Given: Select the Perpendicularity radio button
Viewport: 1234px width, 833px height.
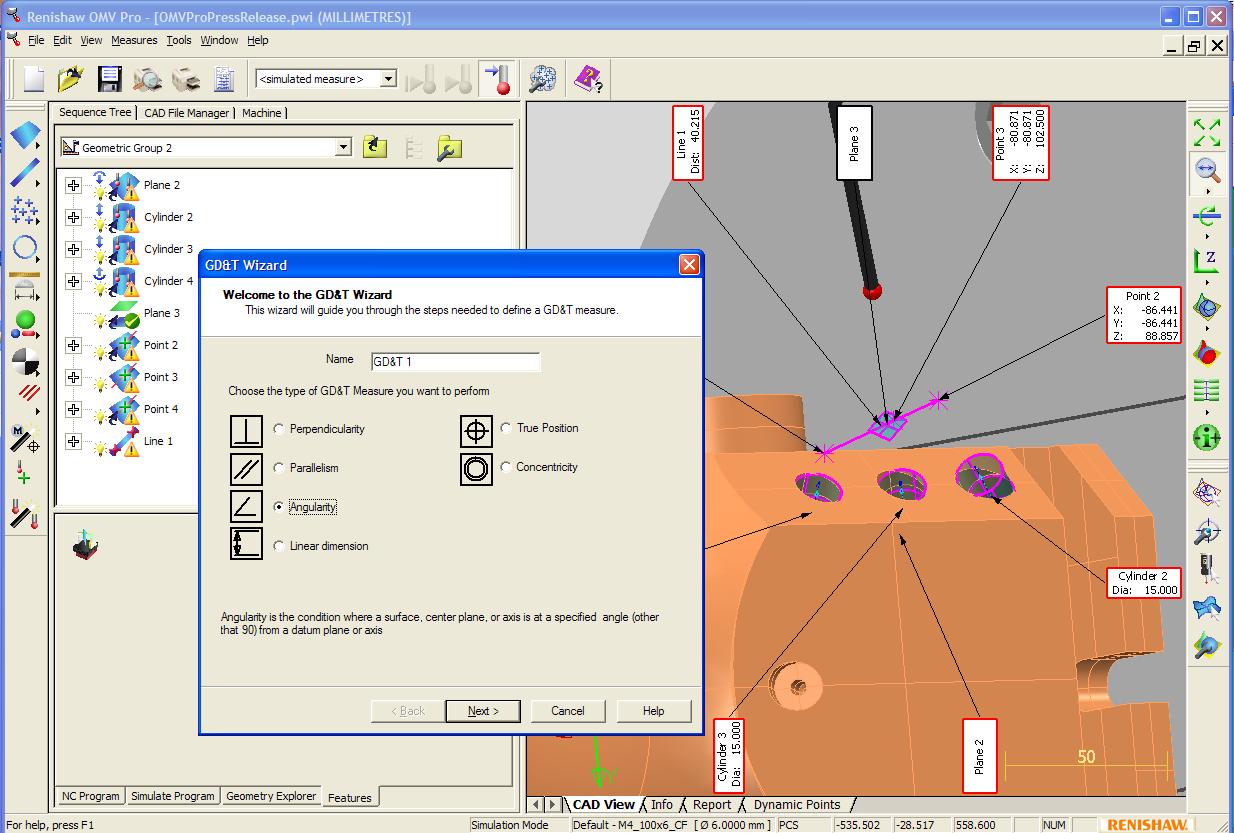Looking at the screenshot, I should pos(279,429).
